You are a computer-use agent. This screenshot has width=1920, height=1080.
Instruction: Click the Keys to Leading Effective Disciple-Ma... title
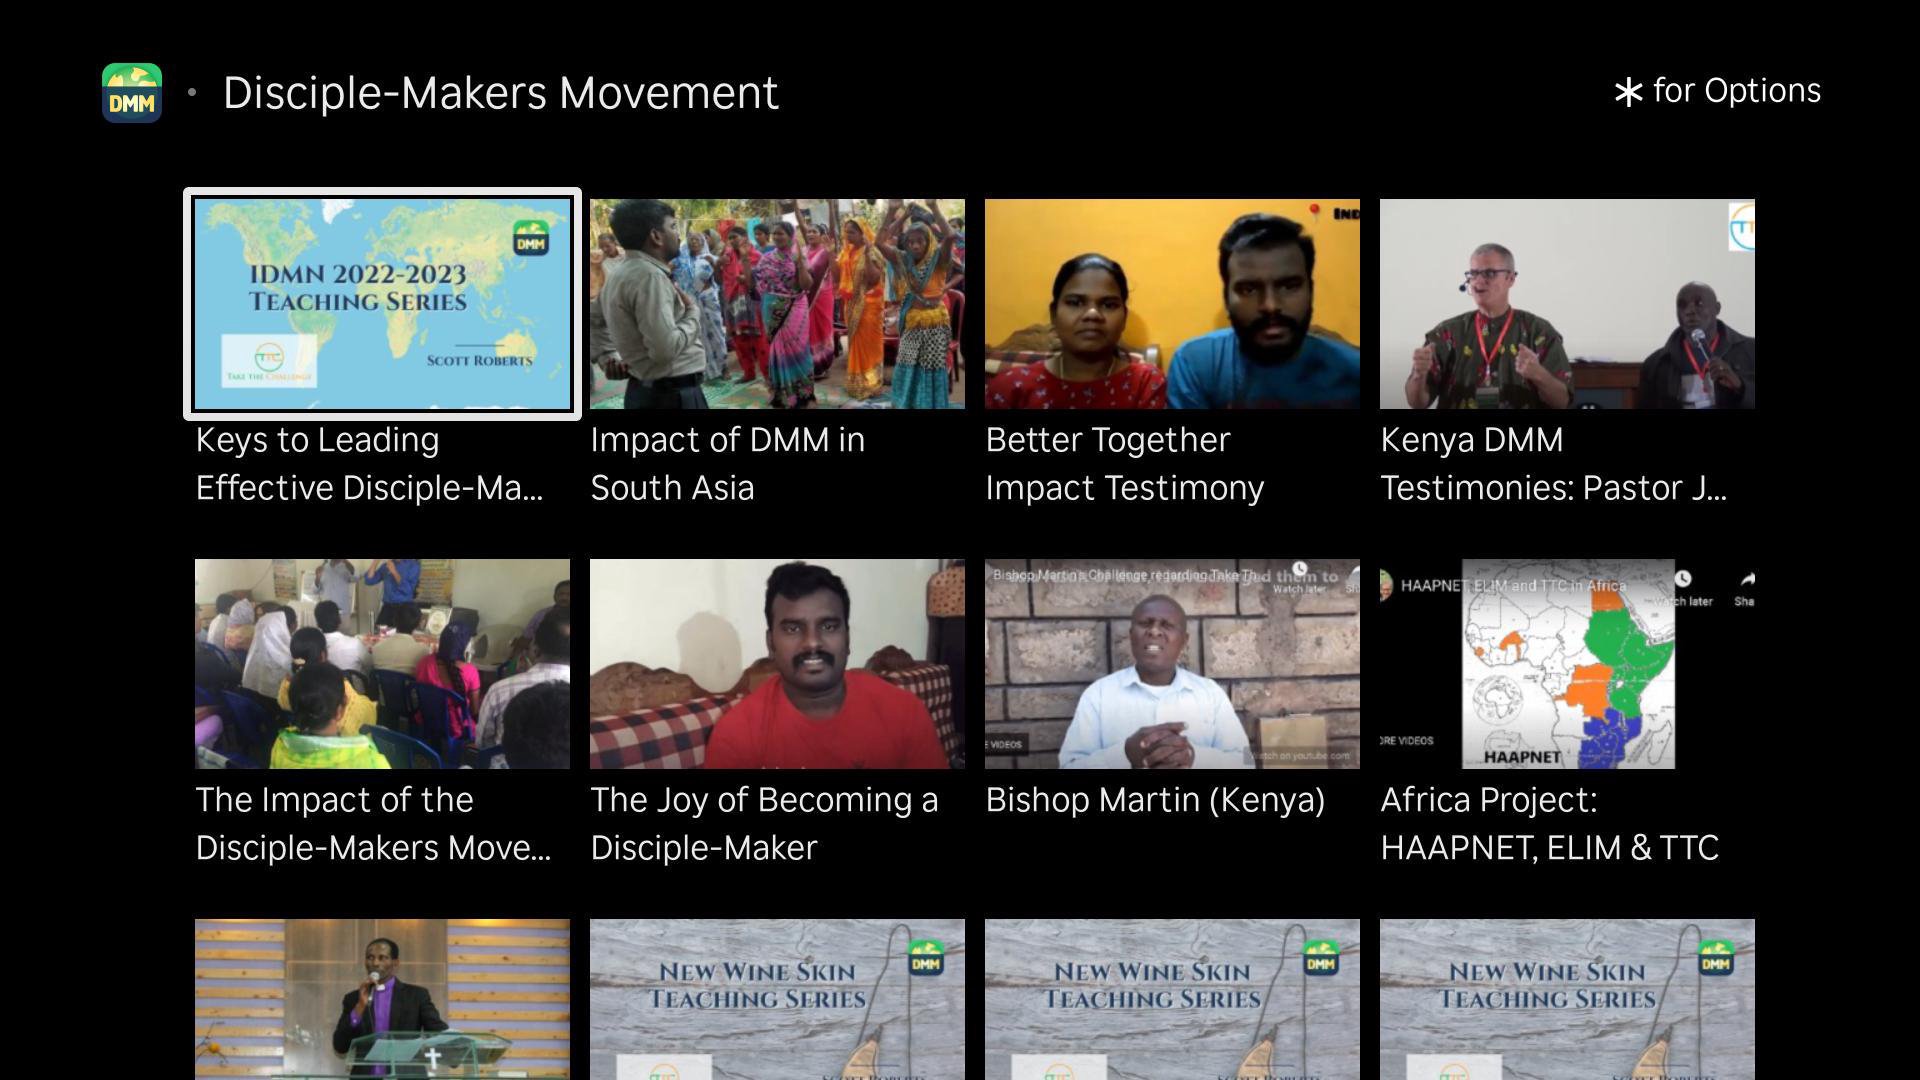pyautogui.click(x=370, y=464)
